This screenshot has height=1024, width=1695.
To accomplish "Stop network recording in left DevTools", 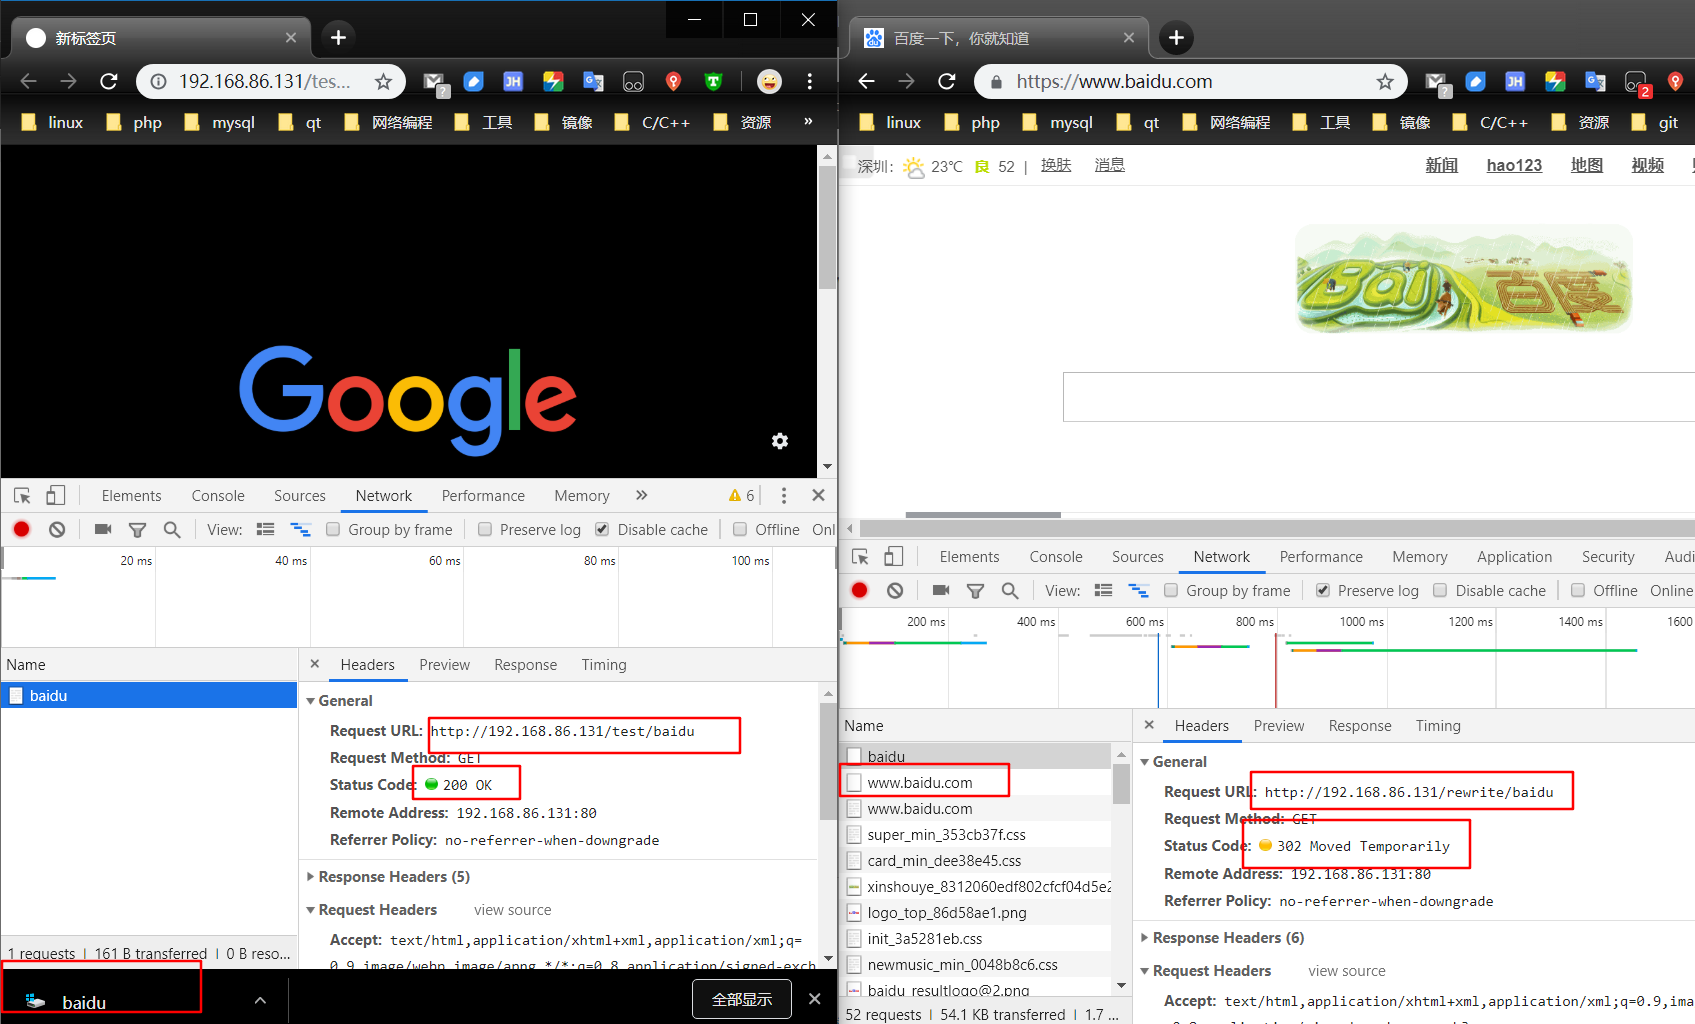I will [x=22, y=529].
